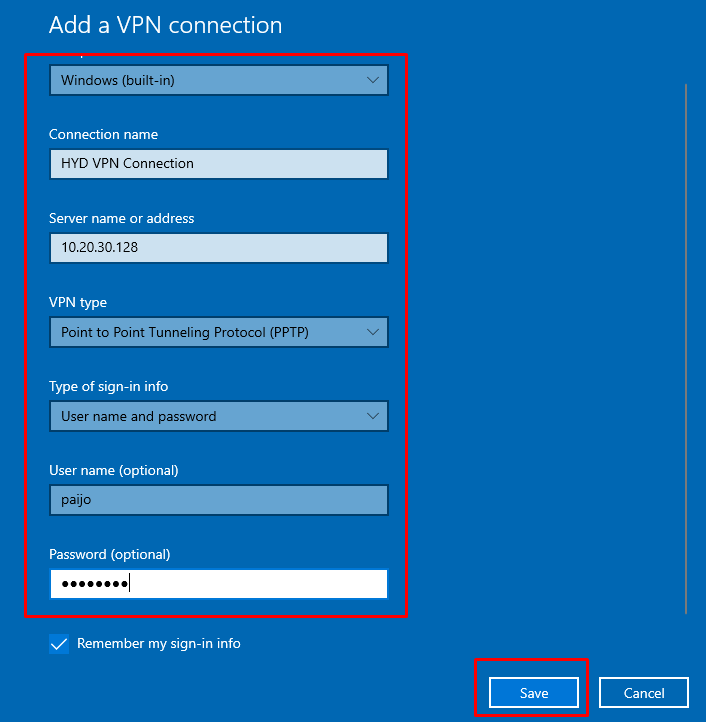Open the Windows (built-in) VPN provider dropdown
706x722 pixels.
[x=218, y=80]
